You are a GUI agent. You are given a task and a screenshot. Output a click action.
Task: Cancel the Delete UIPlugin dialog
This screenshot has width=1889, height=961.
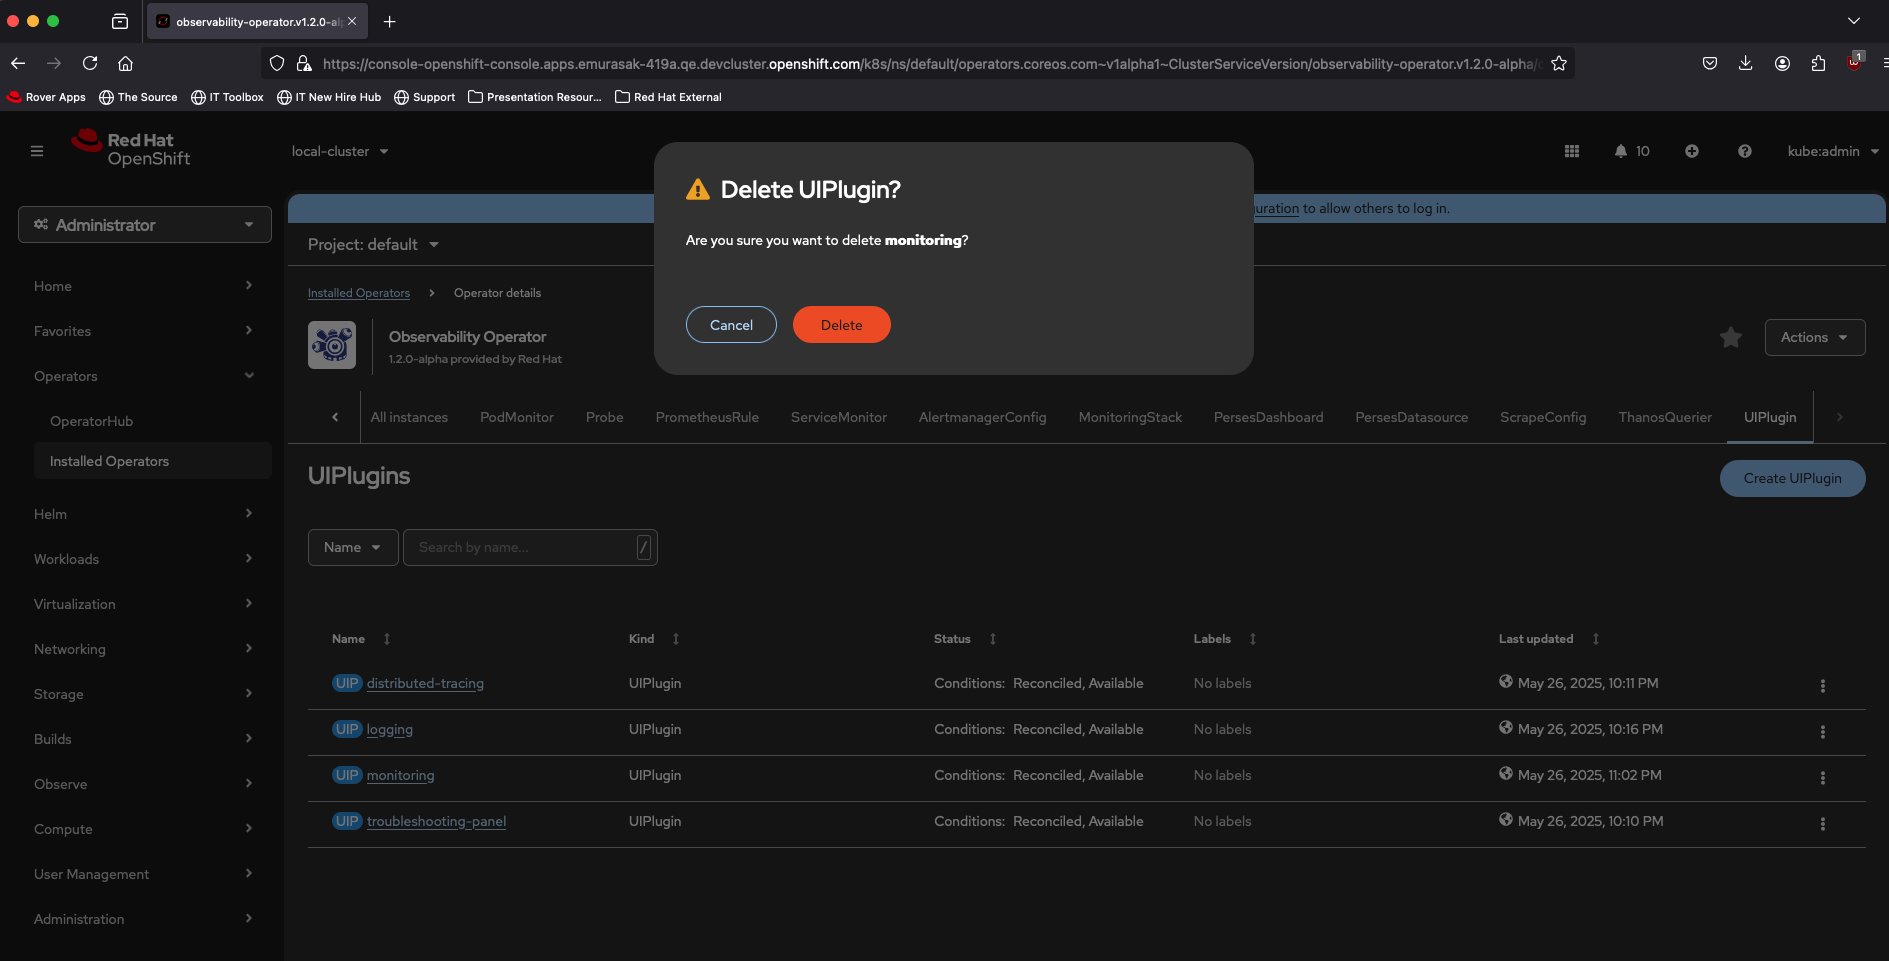[x=731, y=325]
